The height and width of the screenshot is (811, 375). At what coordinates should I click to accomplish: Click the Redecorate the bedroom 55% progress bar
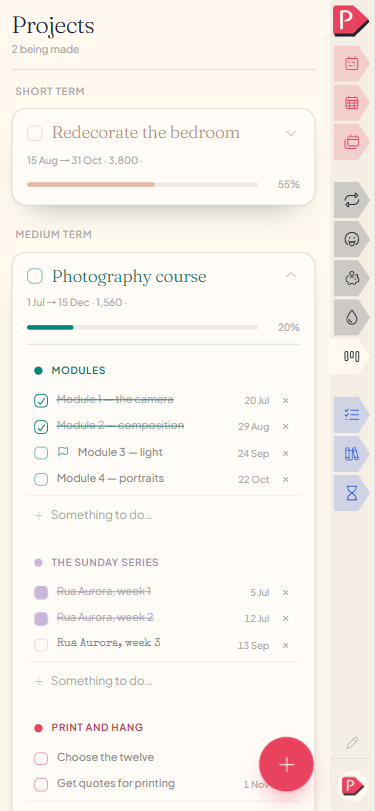[x=142, y=184]
